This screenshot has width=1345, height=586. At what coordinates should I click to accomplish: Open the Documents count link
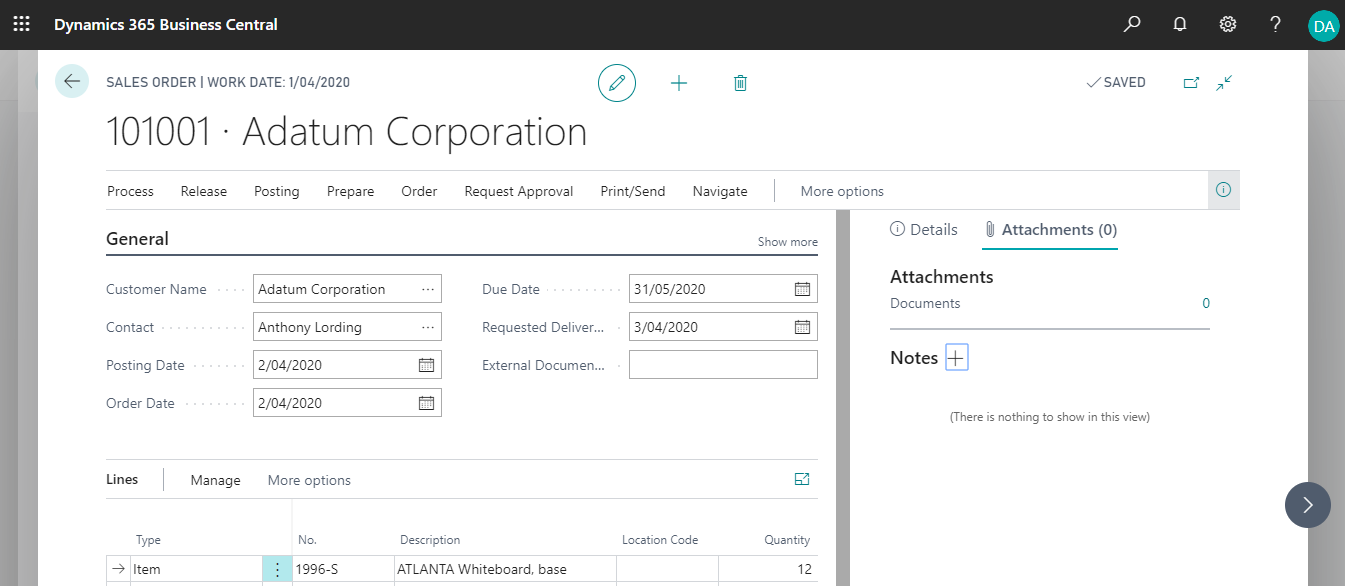pos(1205,303)
